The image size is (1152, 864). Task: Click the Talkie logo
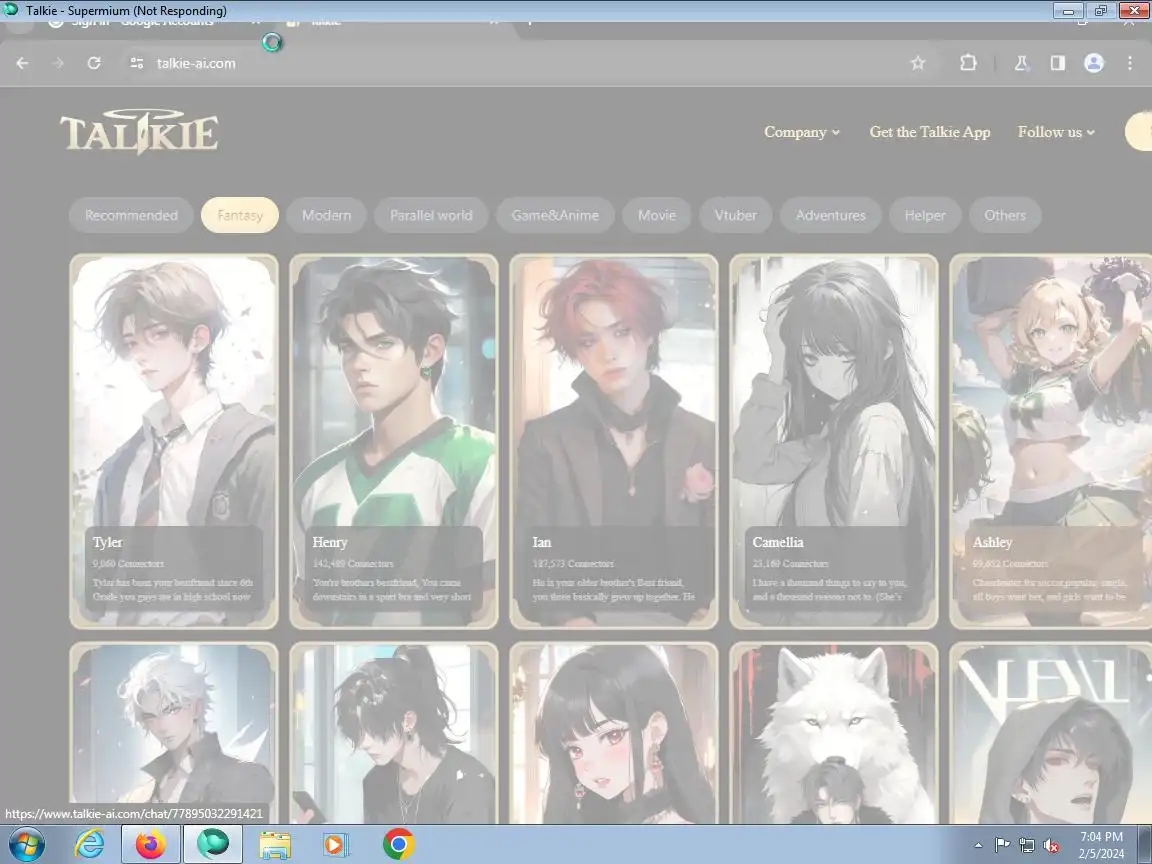pos(140,132)
